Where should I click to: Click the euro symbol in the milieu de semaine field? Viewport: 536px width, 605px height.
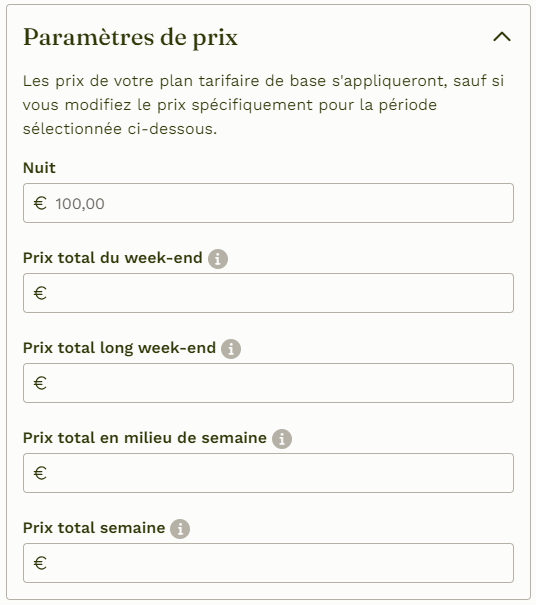pyautogui.click(x=40, y=473)
